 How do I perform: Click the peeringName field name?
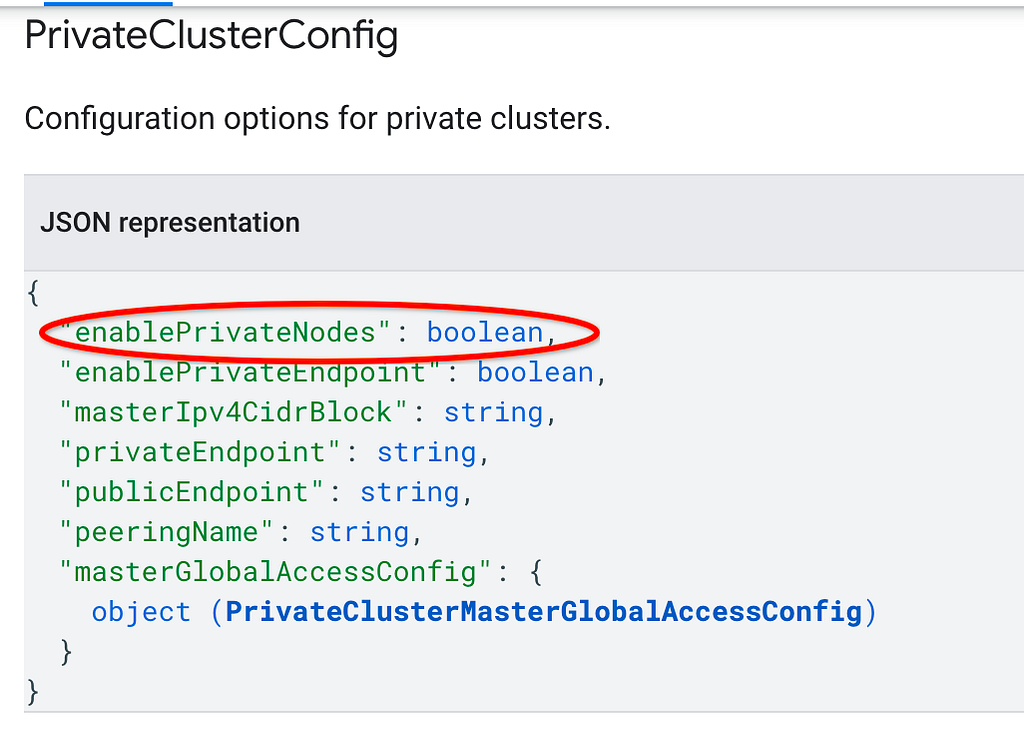(167, 532)
